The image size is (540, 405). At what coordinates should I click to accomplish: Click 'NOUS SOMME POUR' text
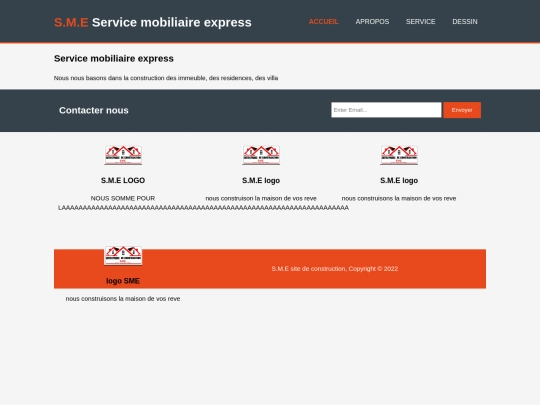123,198
